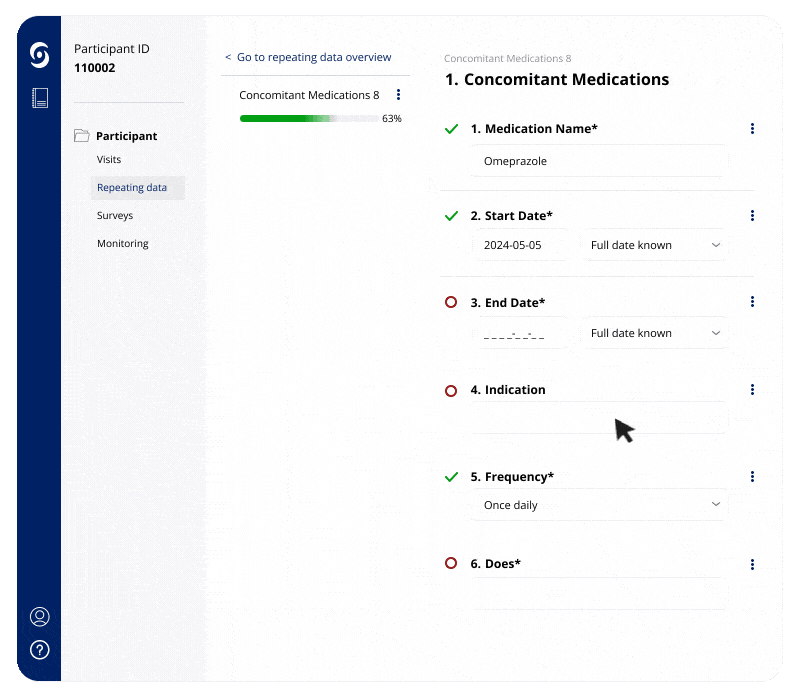Click the 63% progress percentage text
The width and height of the screenshot is (800, 700).
pyautogui.click(x=392, y=118)
